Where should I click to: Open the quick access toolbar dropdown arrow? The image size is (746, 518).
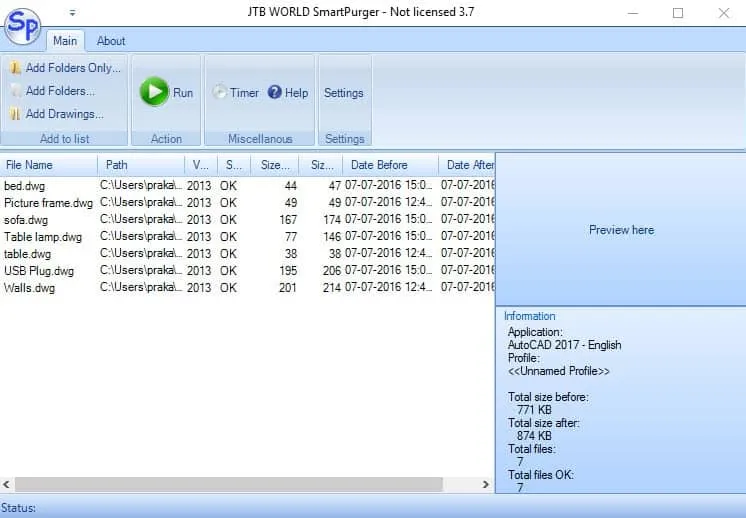[x=72, y=13]
